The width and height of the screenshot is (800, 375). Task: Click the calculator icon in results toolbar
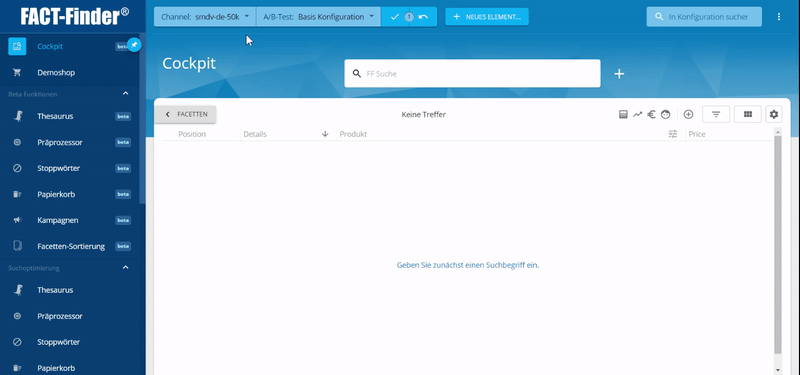623,115
